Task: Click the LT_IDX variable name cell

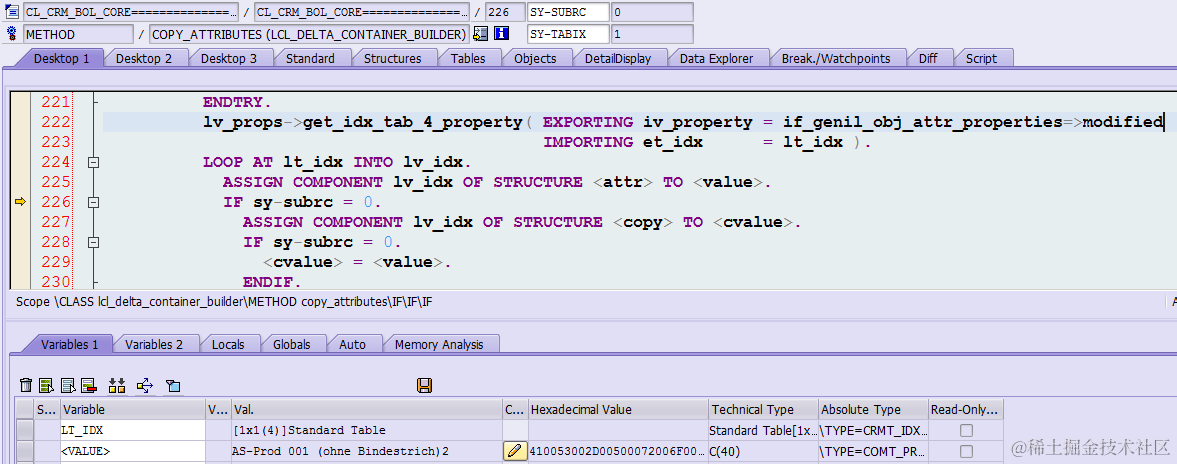Action: 133,430
